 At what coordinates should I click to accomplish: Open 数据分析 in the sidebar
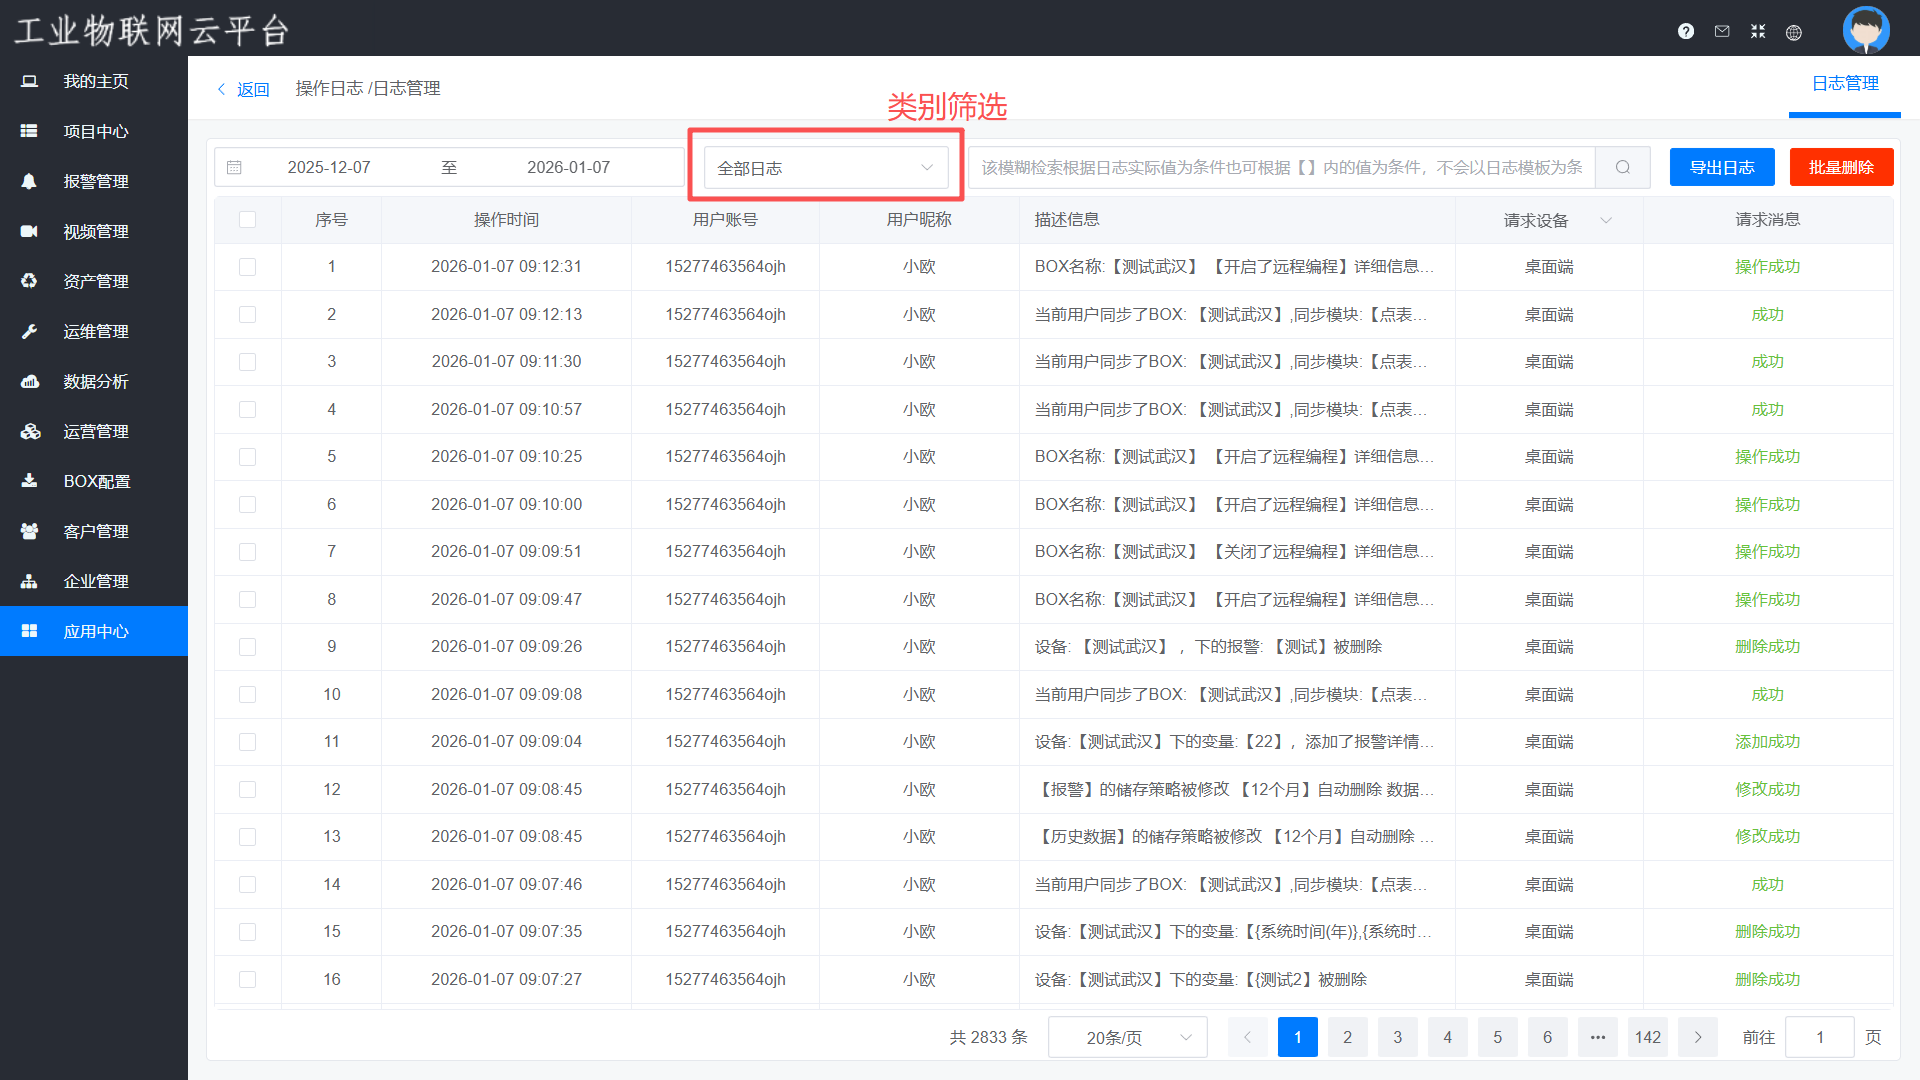pyautogui.click(x=95, y=381)
